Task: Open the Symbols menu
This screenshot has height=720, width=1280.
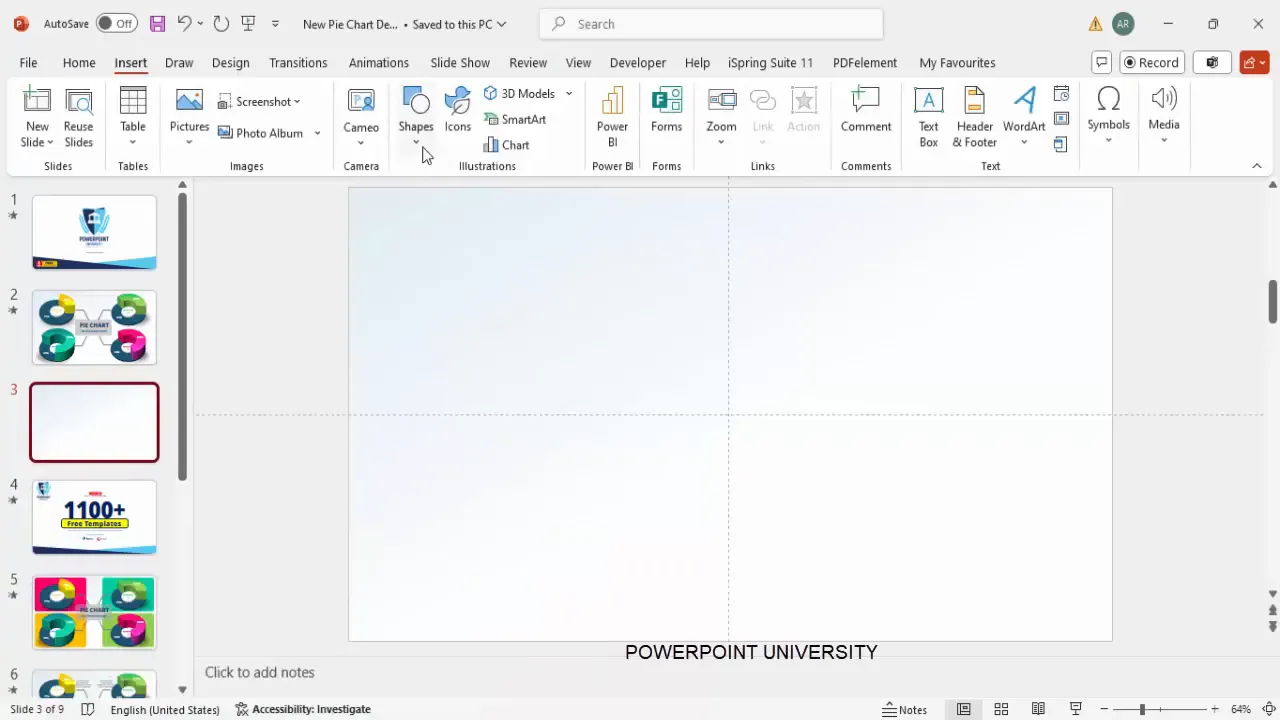Action: coord(1108,115)
